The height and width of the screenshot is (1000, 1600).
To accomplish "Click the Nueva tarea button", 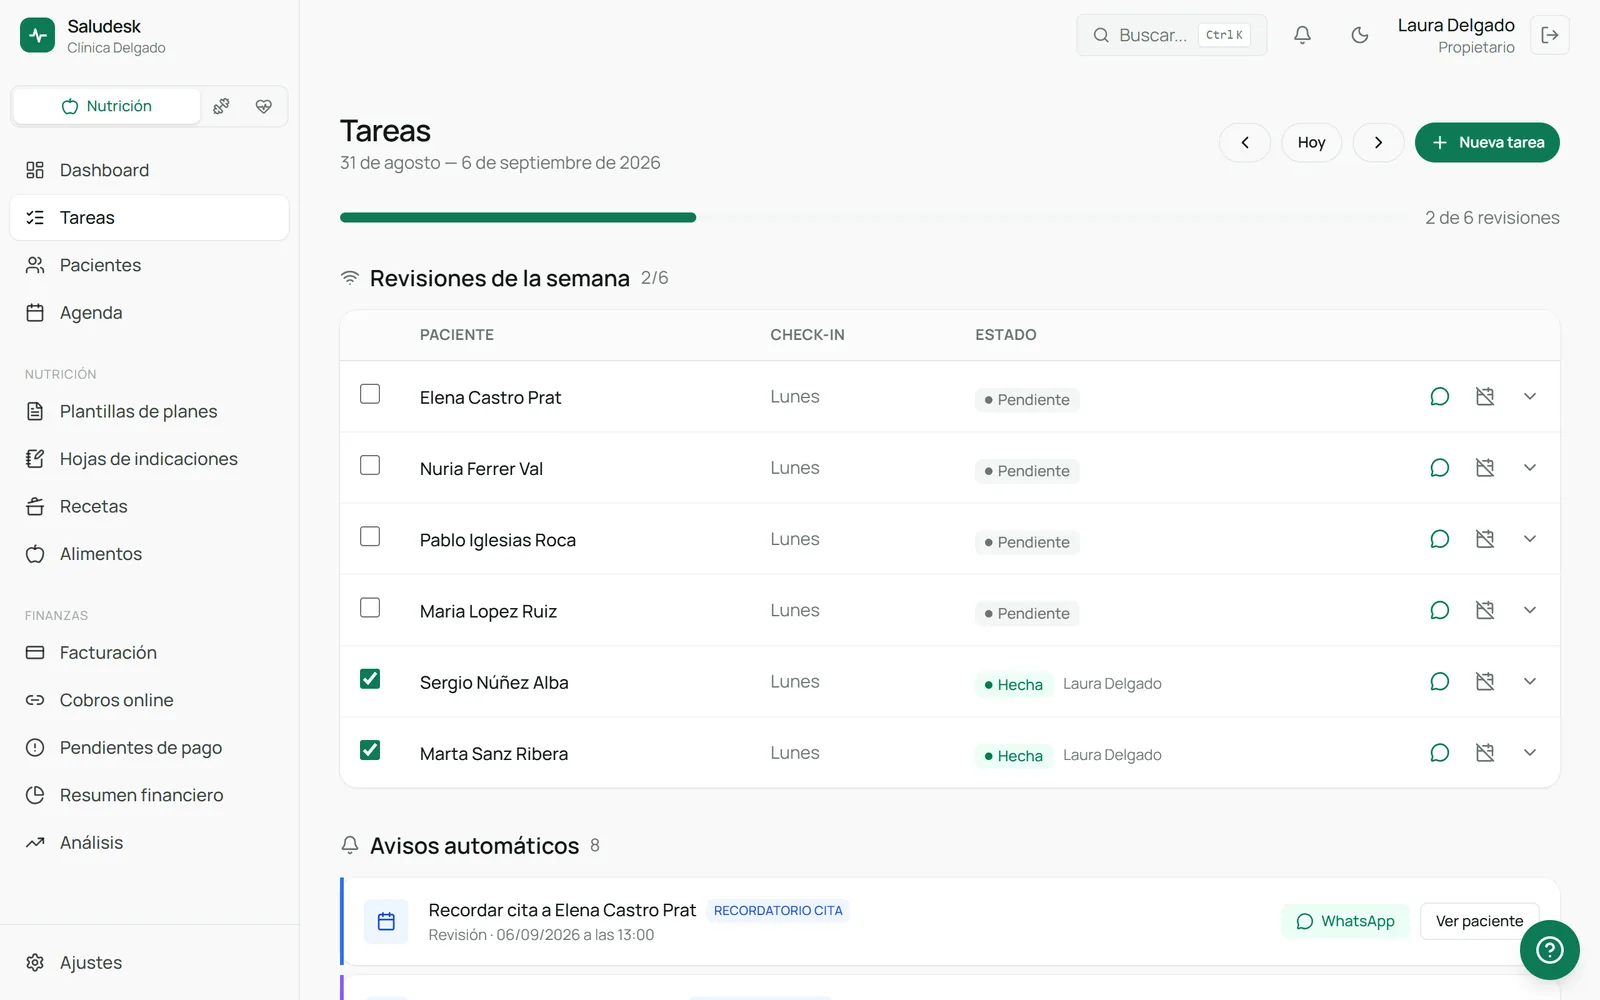I will pos(1487,142).
